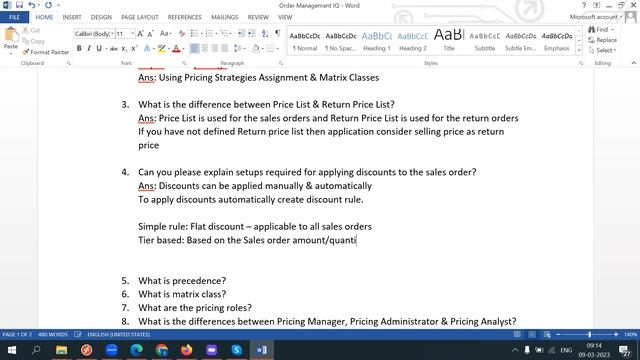
Task: Open the Font dialog launcher
Action: click(184, 63)
